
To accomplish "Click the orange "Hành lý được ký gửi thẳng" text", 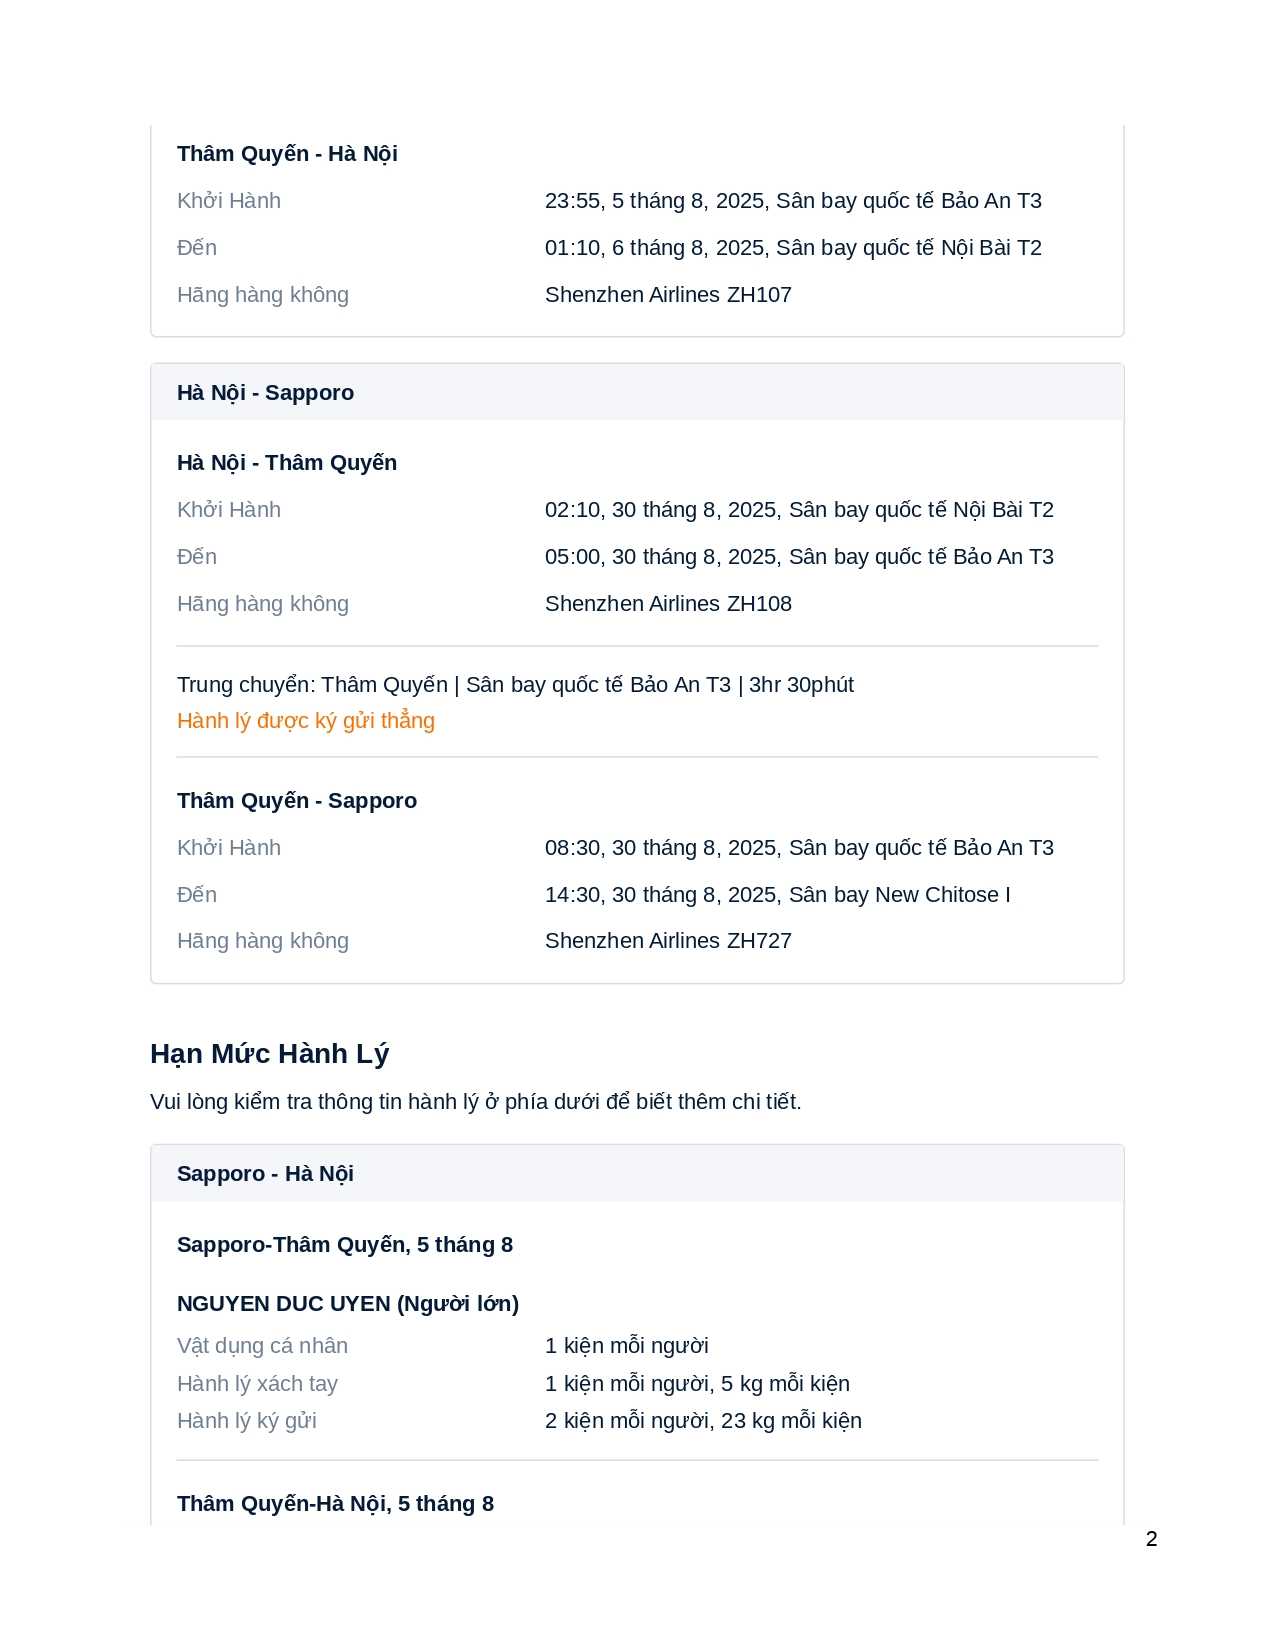I will click(x=305, y=721).
